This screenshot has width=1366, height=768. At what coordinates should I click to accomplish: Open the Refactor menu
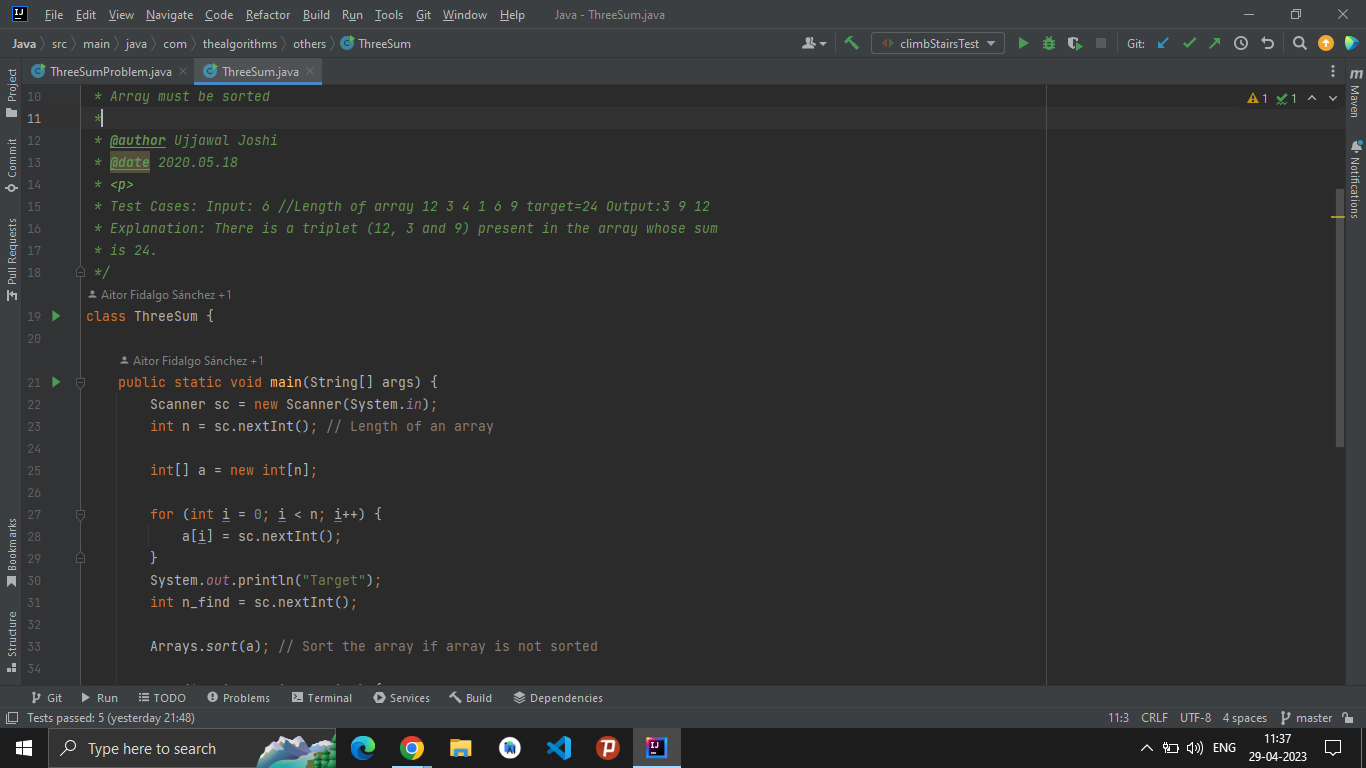(268, 15)
